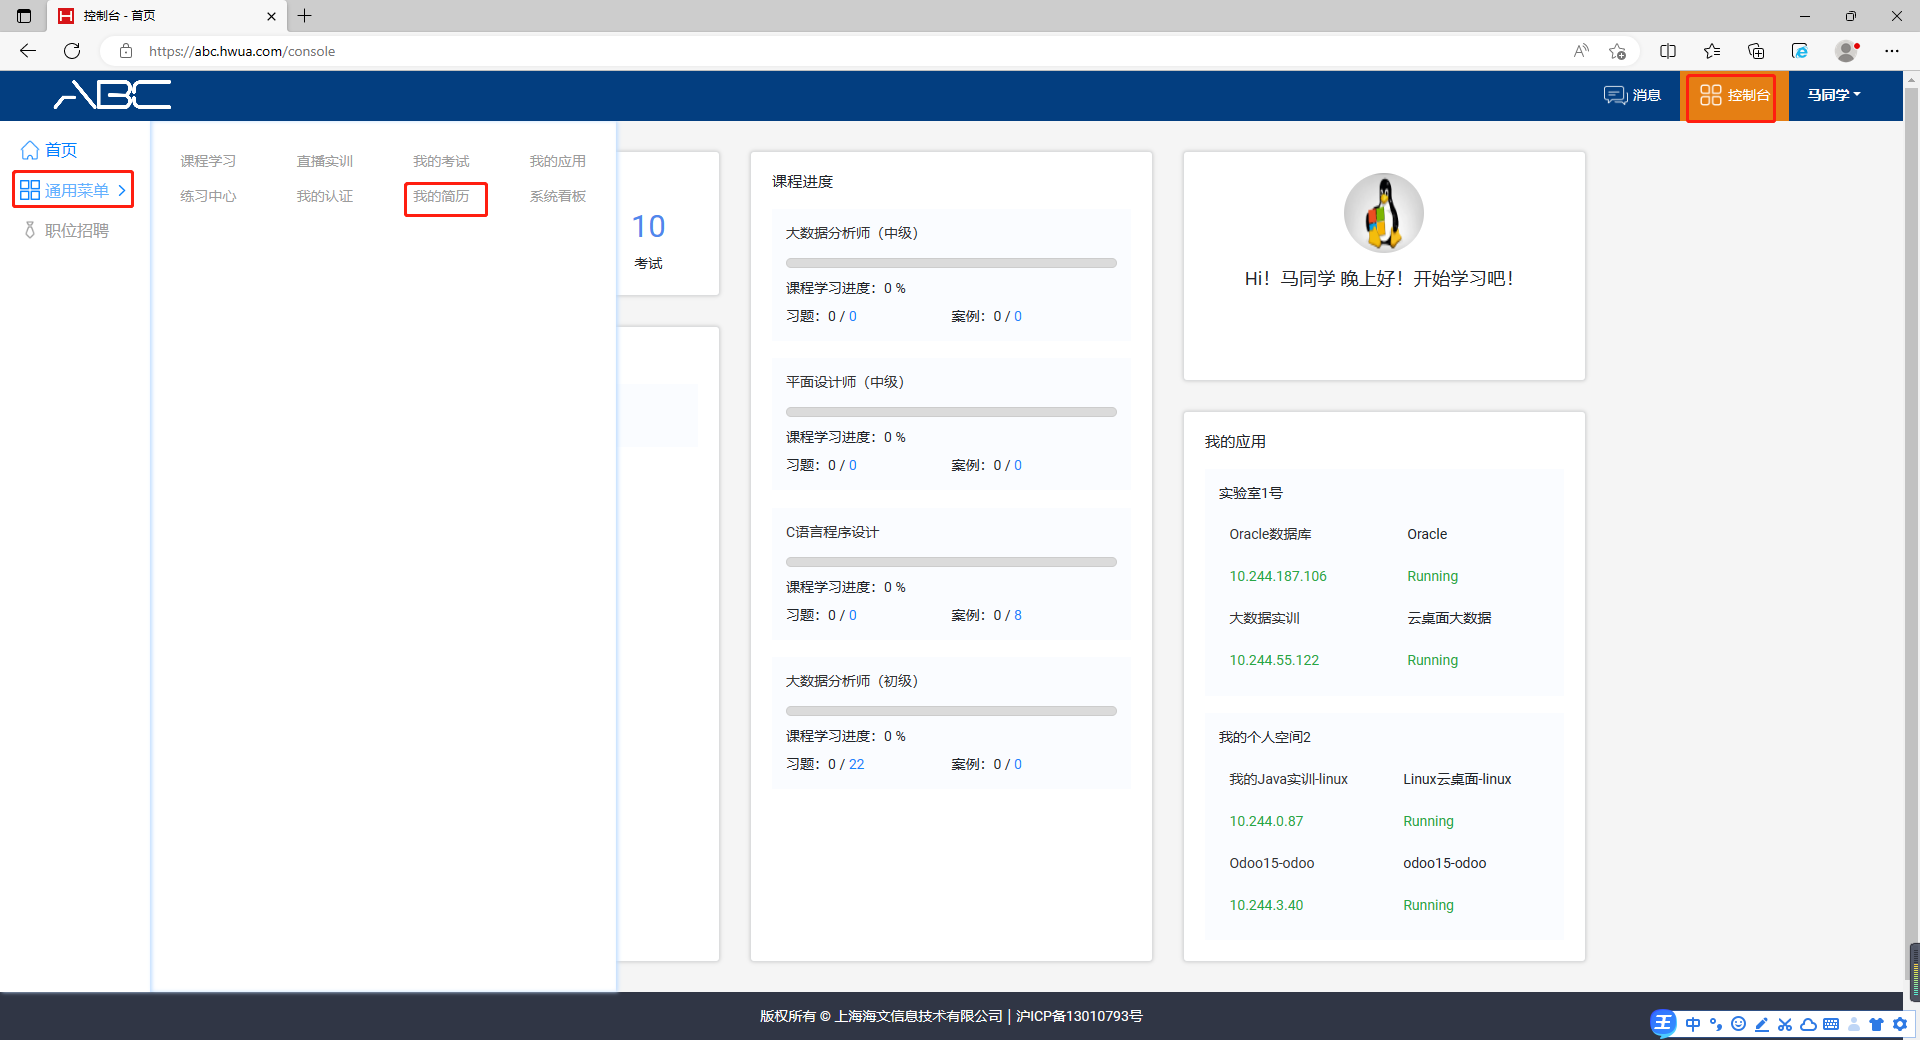Click the 大数据分析师(中级) progress bar

(950, 263)
